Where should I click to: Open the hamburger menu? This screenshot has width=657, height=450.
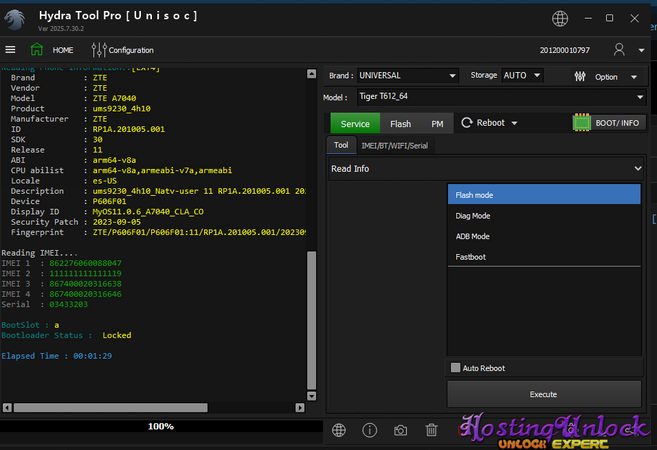(x=10, y=50)
